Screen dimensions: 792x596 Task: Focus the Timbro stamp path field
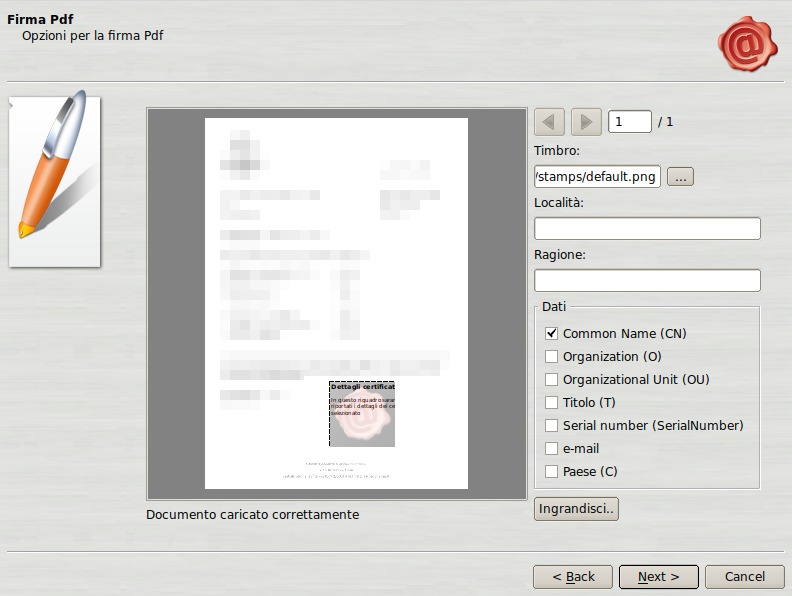pos(597,177)
